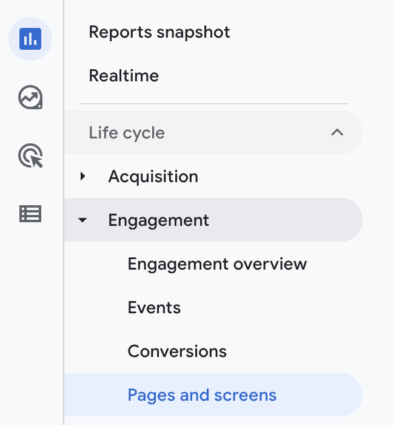Expand Acquisition using its triangle arrow
The image size is (393, 425).
[x=83, y=176]
